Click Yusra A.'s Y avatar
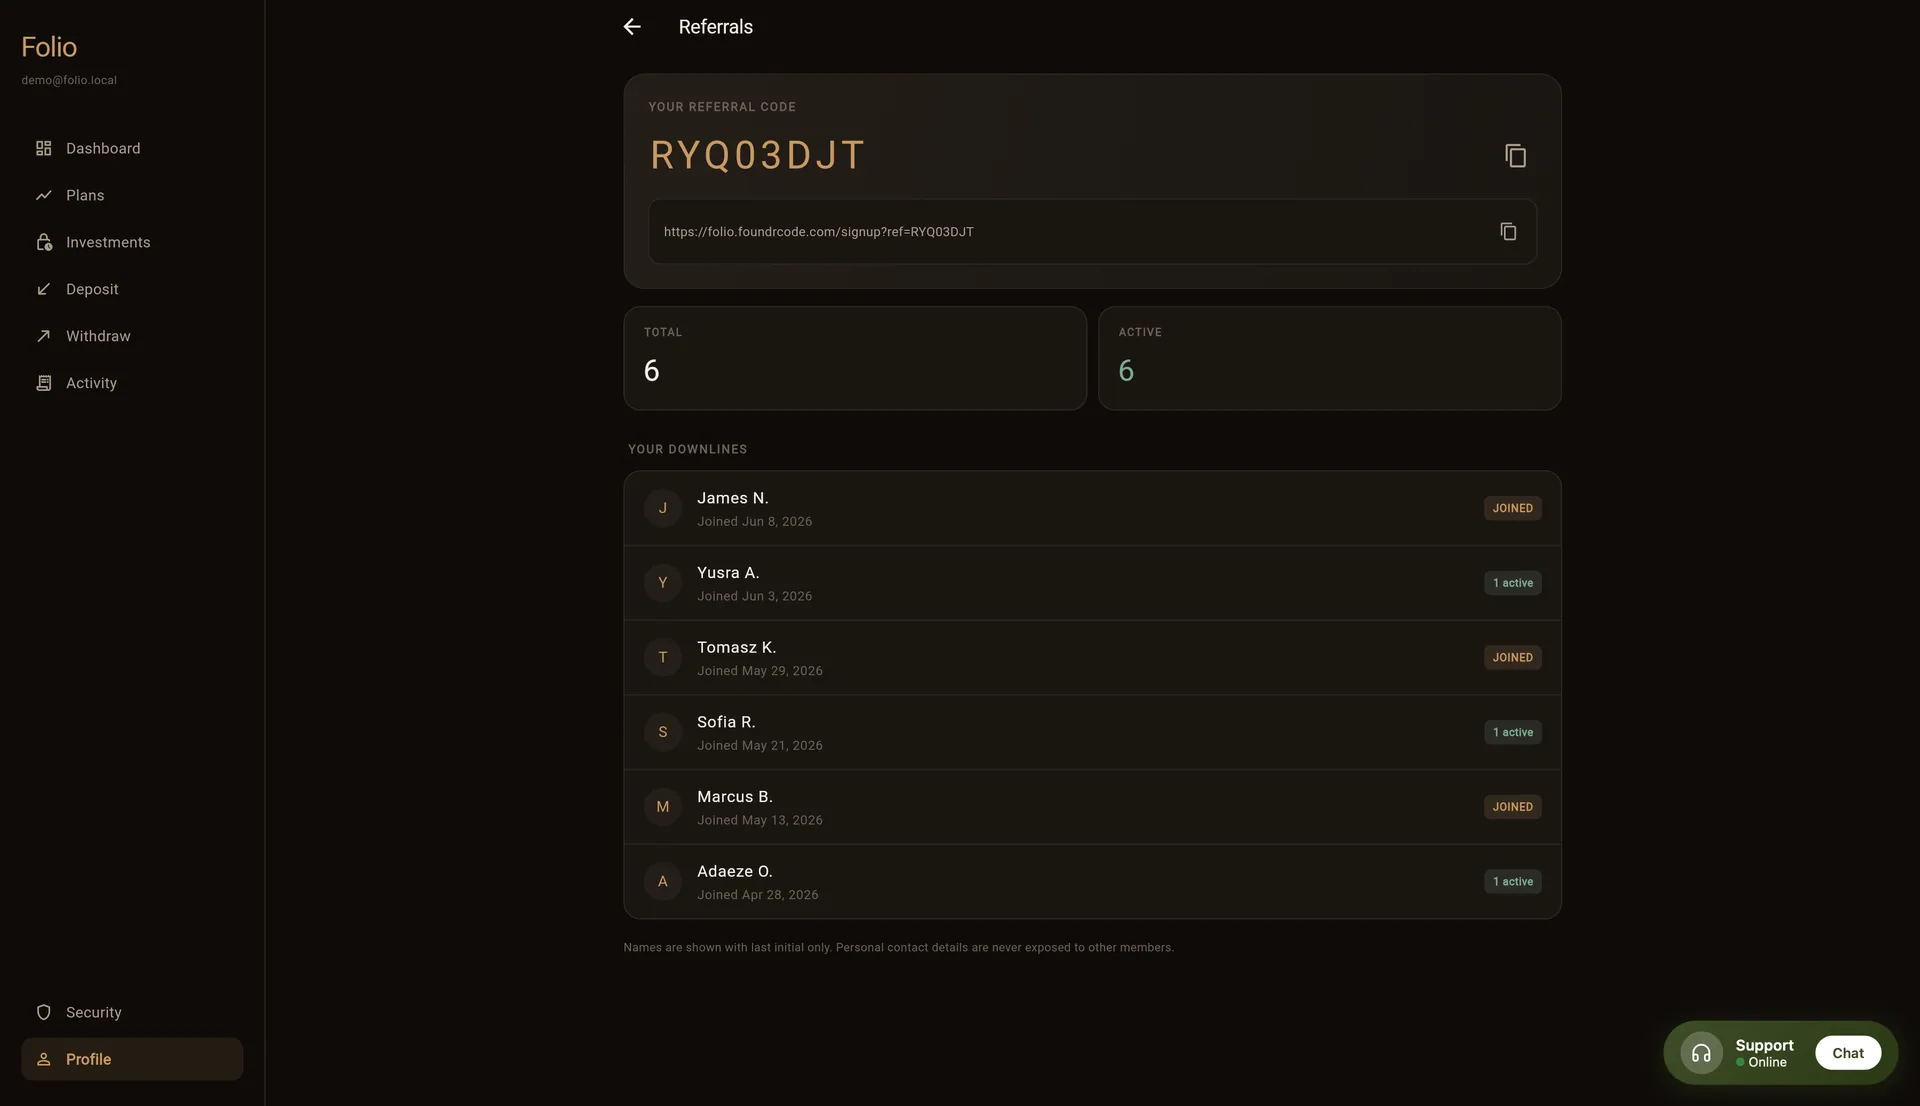Screen dimensions: 1920x1106 [662, 583]
